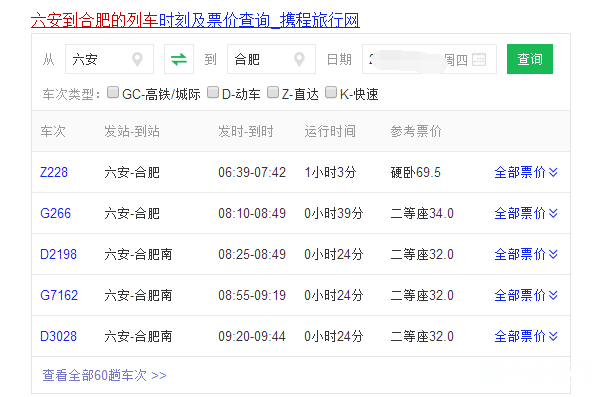This screenshot has height=397, width=606.
Task: Click the 06:39-07:42 time cell
Action: coord(252,172)
